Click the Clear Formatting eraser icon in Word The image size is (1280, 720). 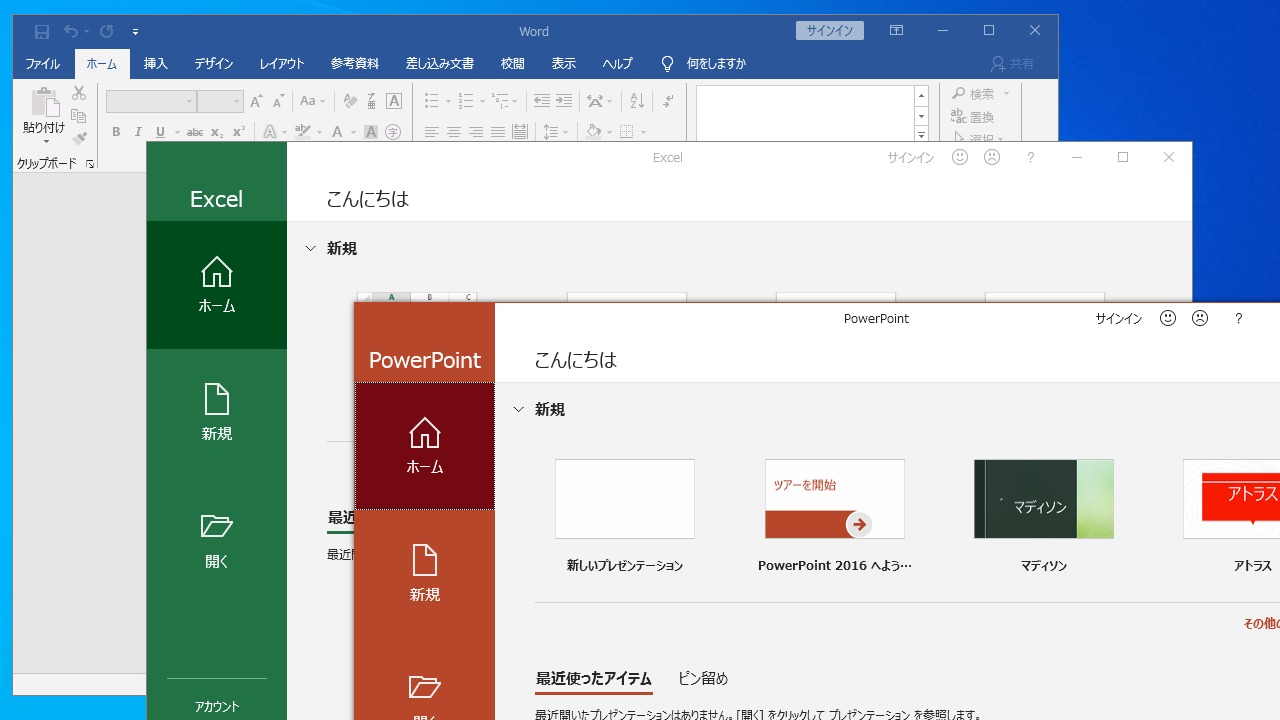[350, 101]
